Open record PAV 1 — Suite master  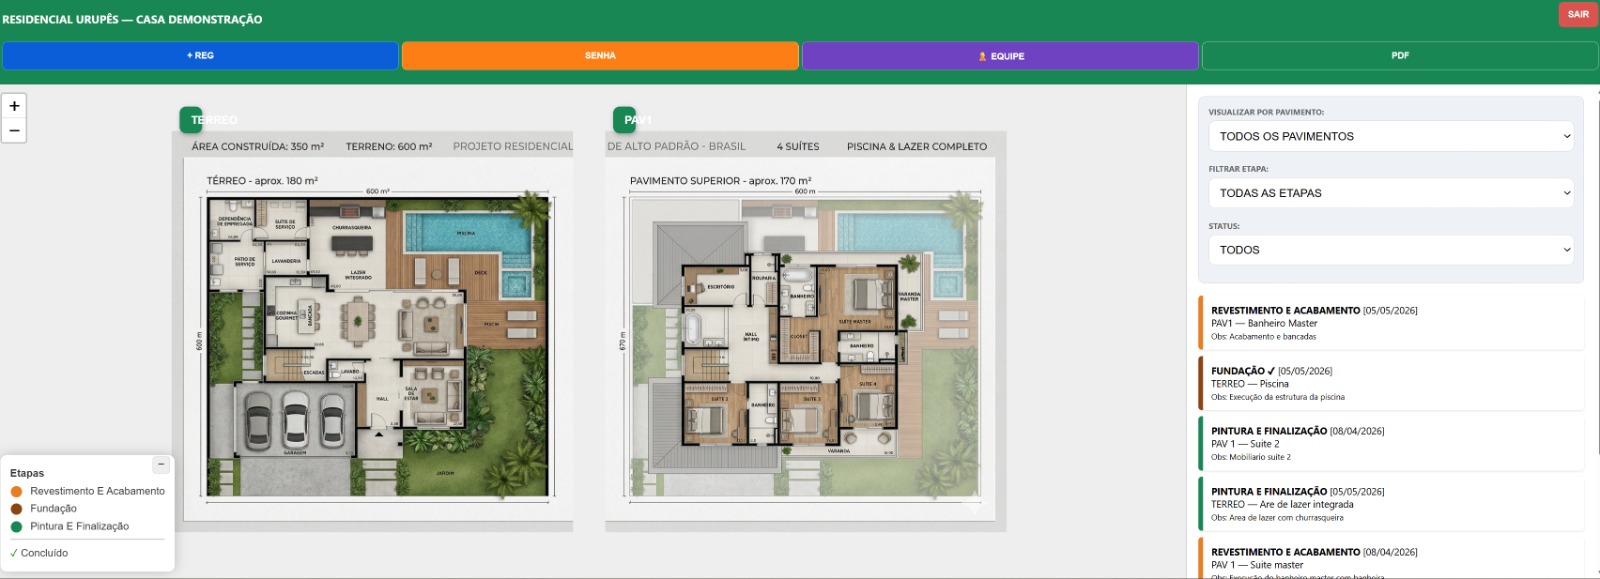point(1391,560)
